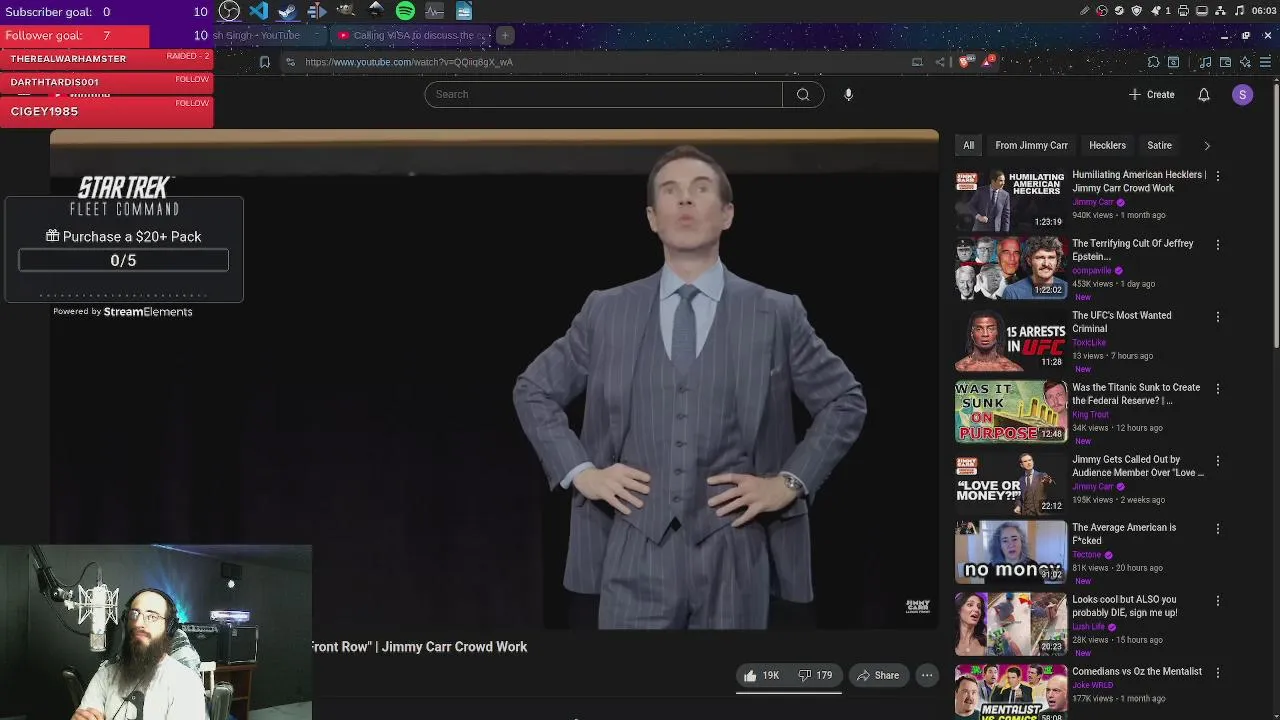Open the browser hamburger menu
This screenshot has width=1280, height=720.
[x=1265, y=62]
